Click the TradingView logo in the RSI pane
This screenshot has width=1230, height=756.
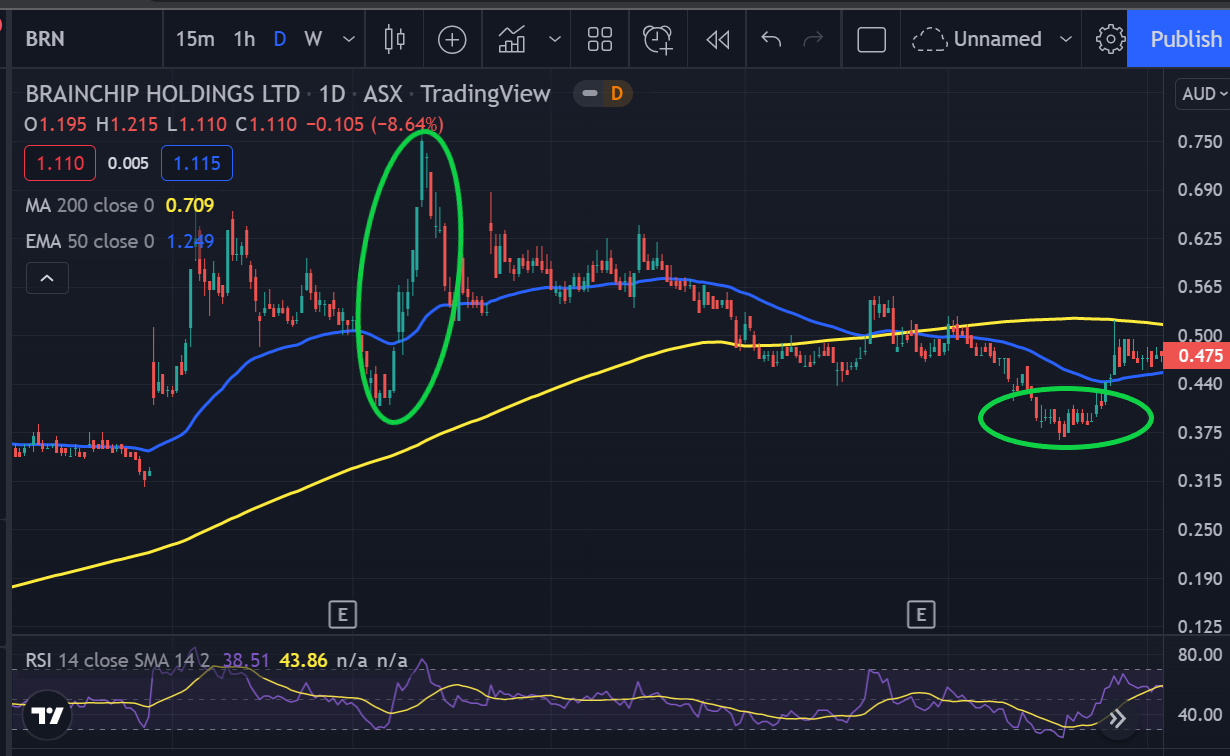pyautogui.click(x=45, y=716)
